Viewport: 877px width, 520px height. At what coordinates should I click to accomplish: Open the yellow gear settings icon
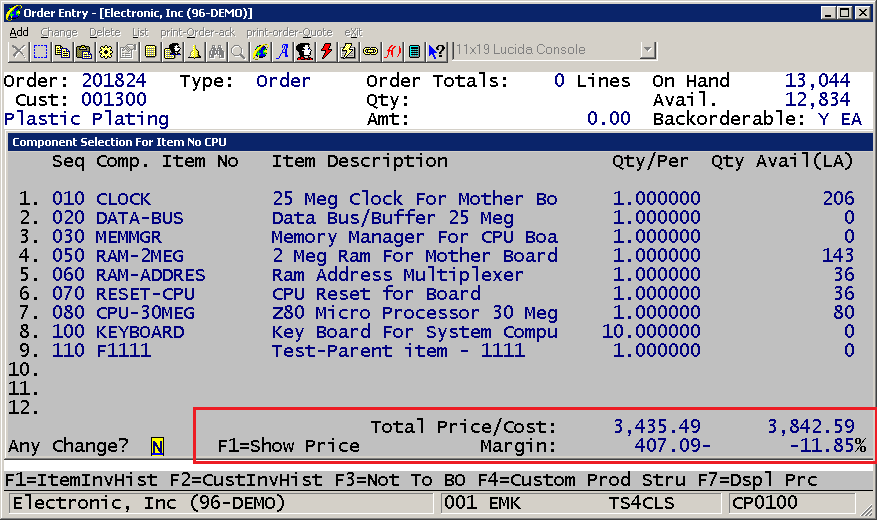point(106,52)
